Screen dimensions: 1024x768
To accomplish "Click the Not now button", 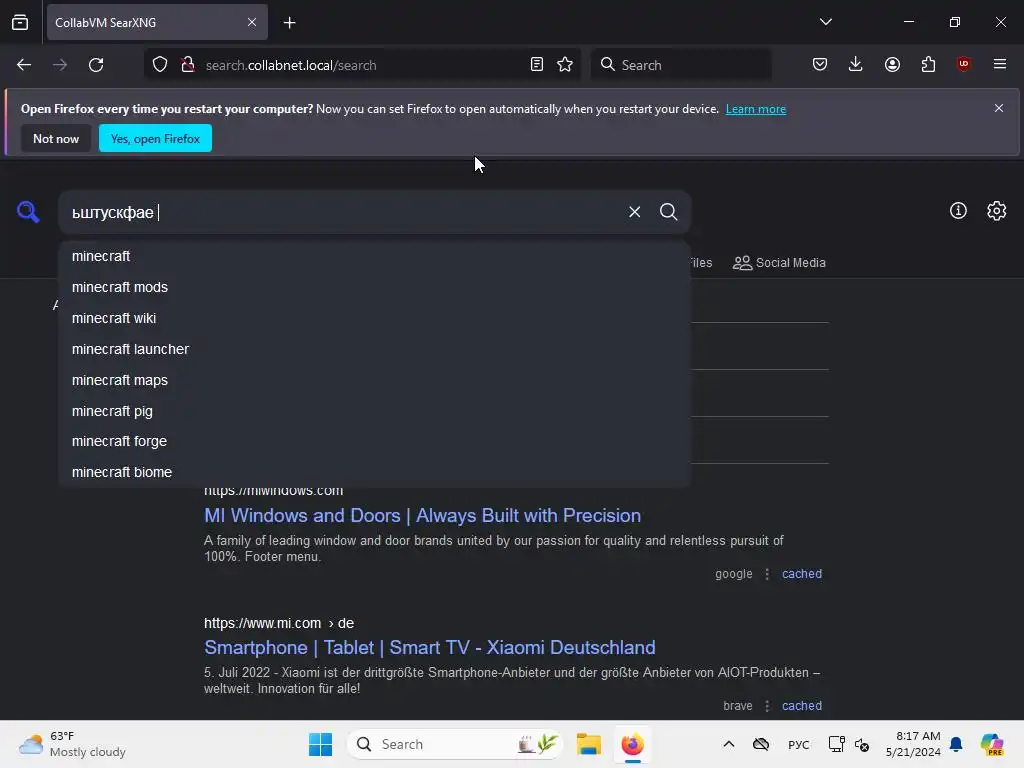I will coord(56,138).
